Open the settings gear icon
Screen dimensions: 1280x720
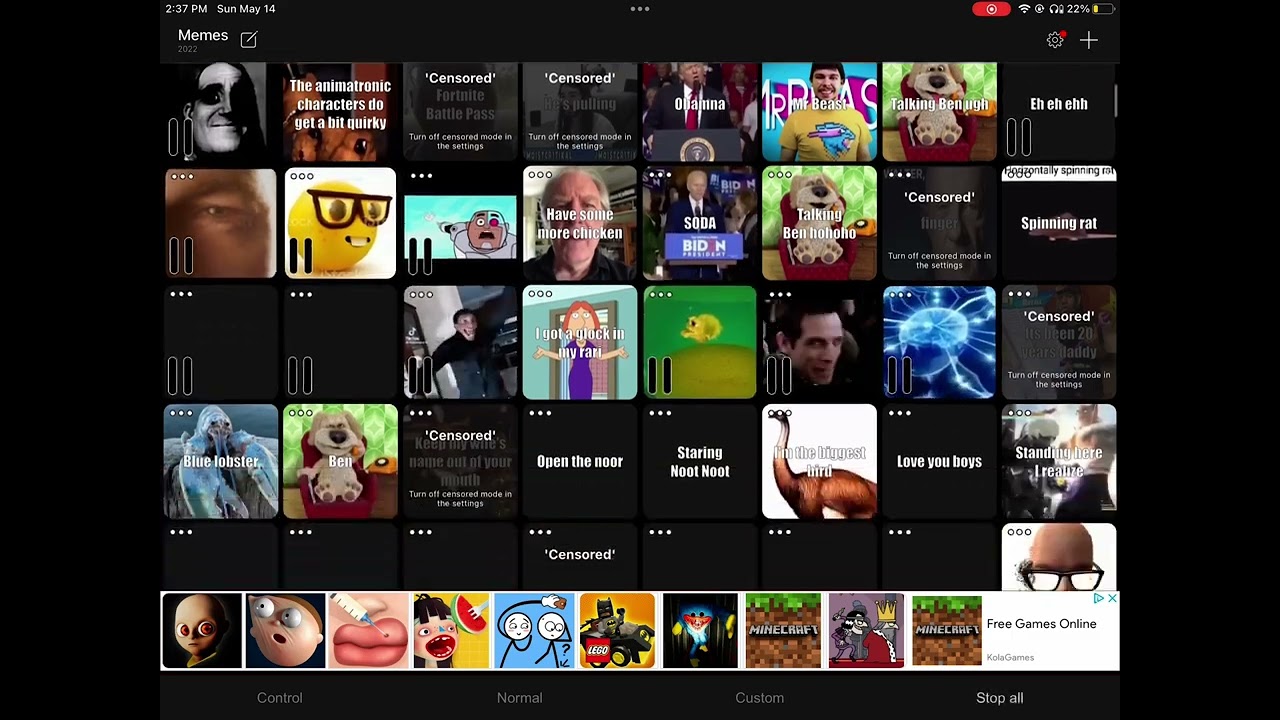(1055, 40)
